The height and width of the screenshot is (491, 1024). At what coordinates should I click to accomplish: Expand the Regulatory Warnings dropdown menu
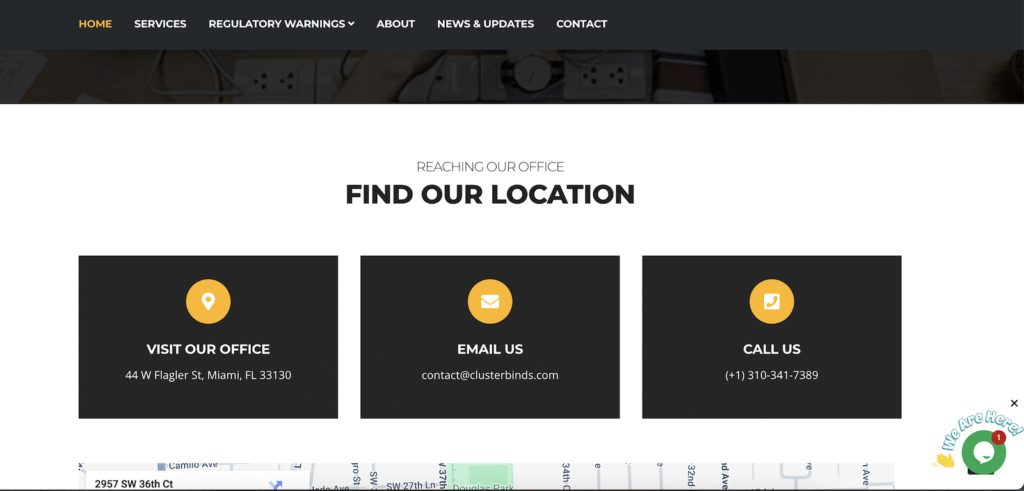[281, 24]
